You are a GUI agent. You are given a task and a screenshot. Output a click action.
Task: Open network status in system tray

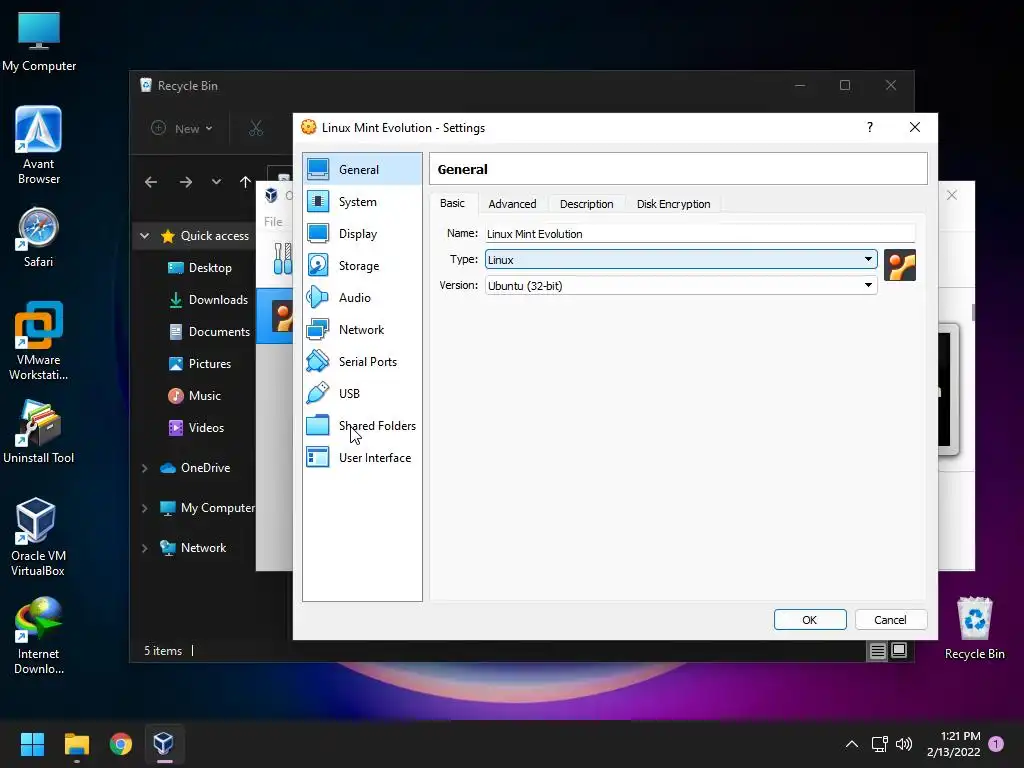click(879, 744)
